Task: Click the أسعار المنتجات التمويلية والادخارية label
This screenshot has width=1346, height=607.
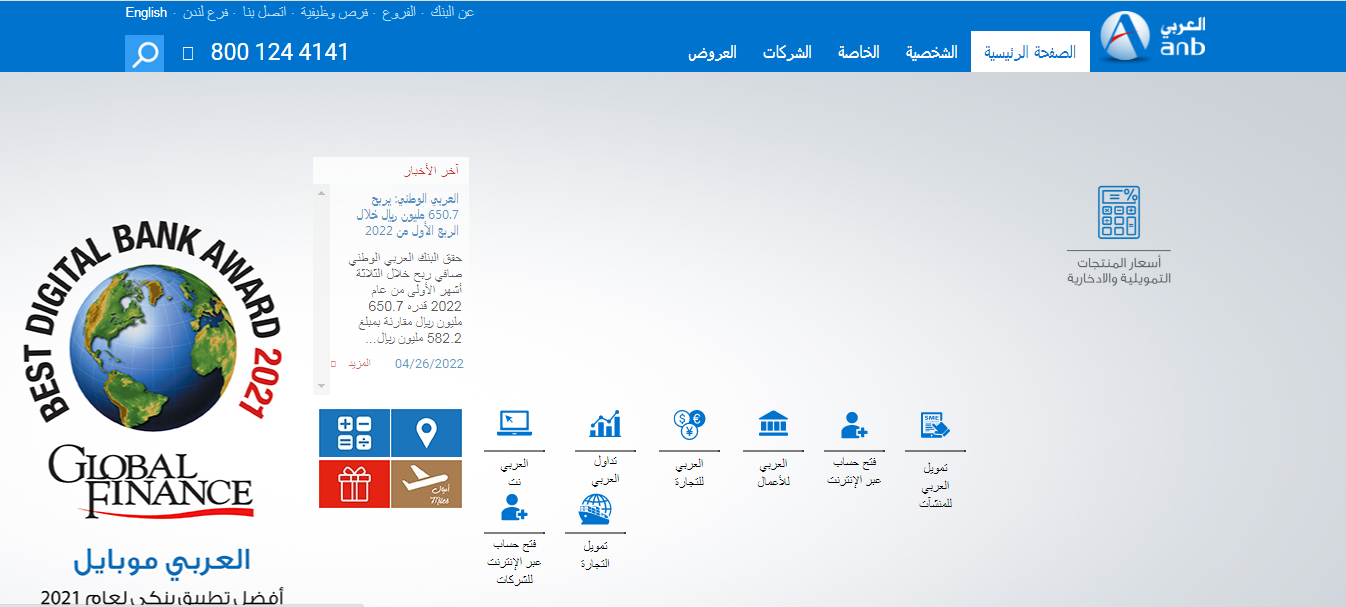Action: click(x=1119, y=270)
